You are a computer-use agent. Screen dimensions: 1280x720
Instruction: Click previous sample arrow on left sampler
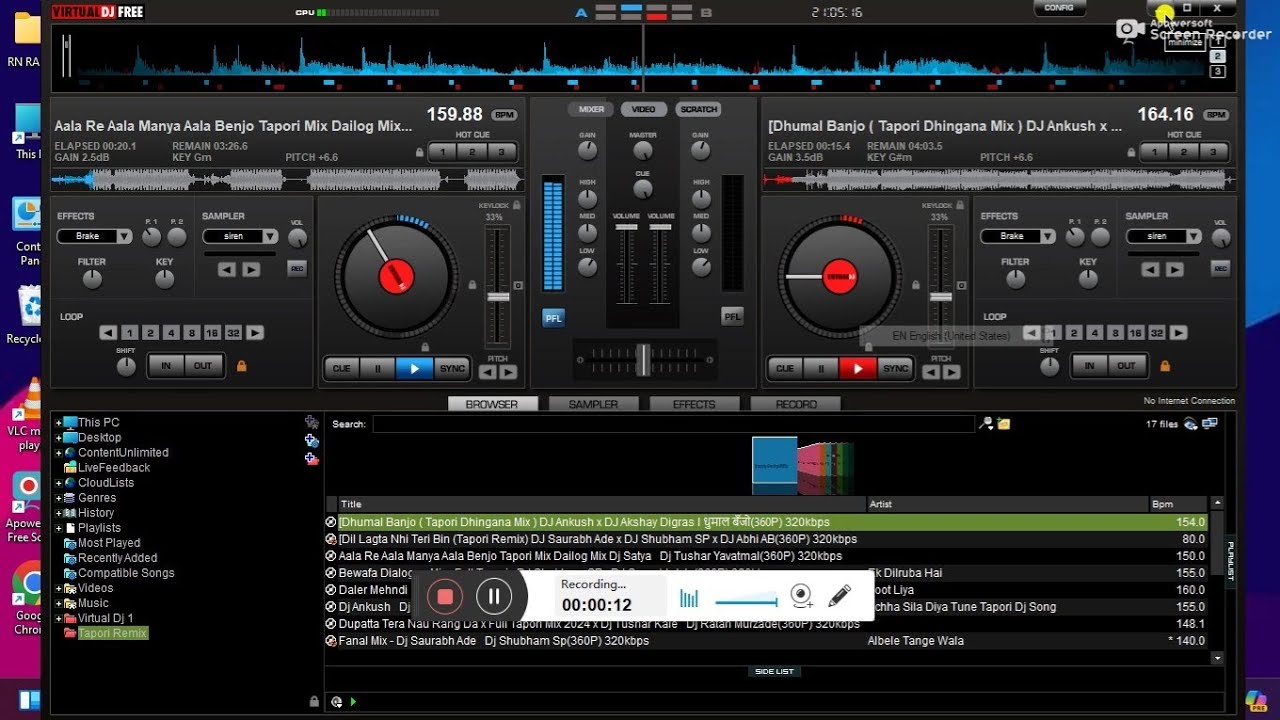(227, 269)
